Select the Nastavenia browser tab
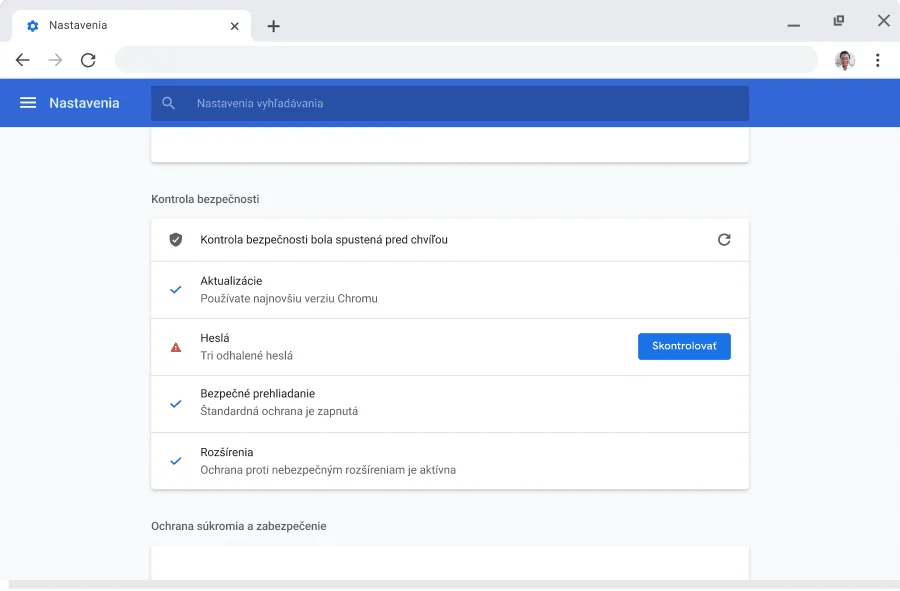900x591 pixels. [120, 26]
